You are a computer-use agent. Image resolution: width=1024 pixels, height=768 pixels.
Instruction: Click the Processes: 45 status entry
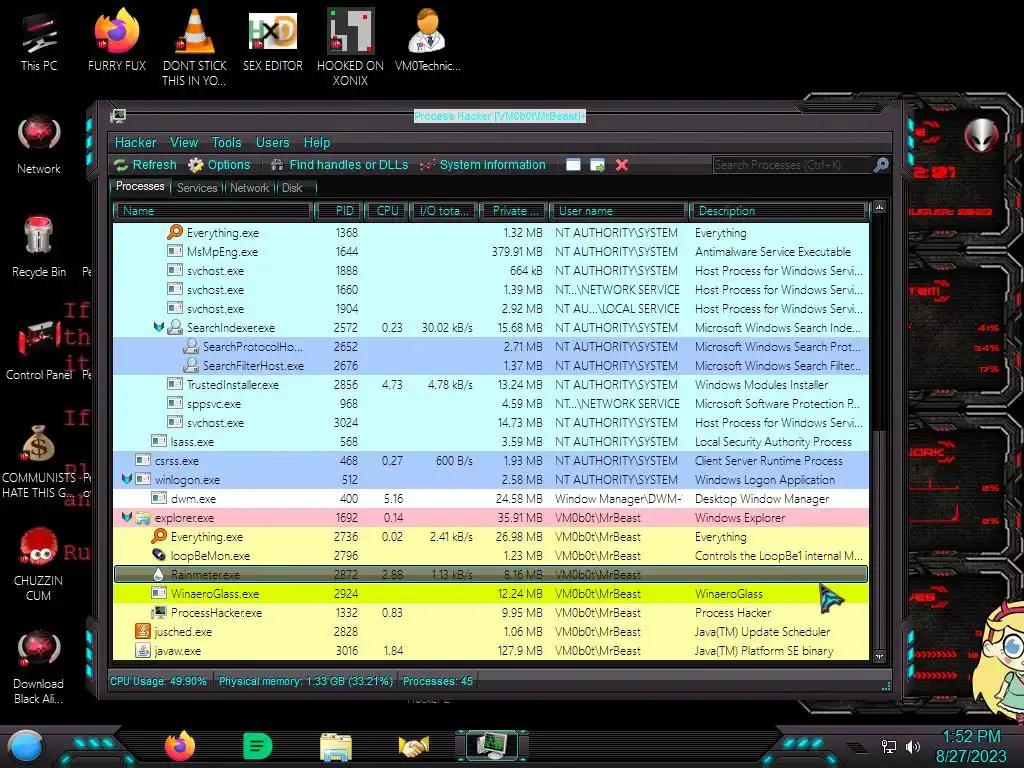pyautogui.click(x=438, y=681)
